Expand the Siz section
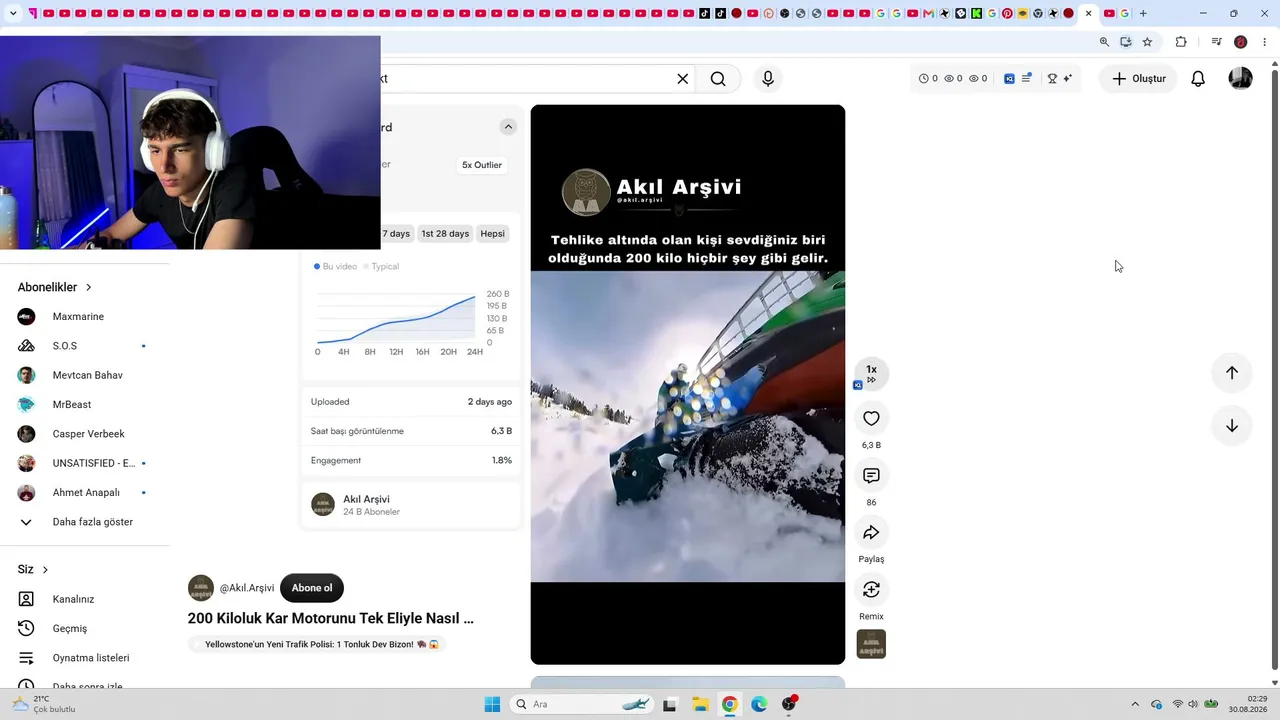Screen dimensions: 1280x720 click(x=33, y=569)
